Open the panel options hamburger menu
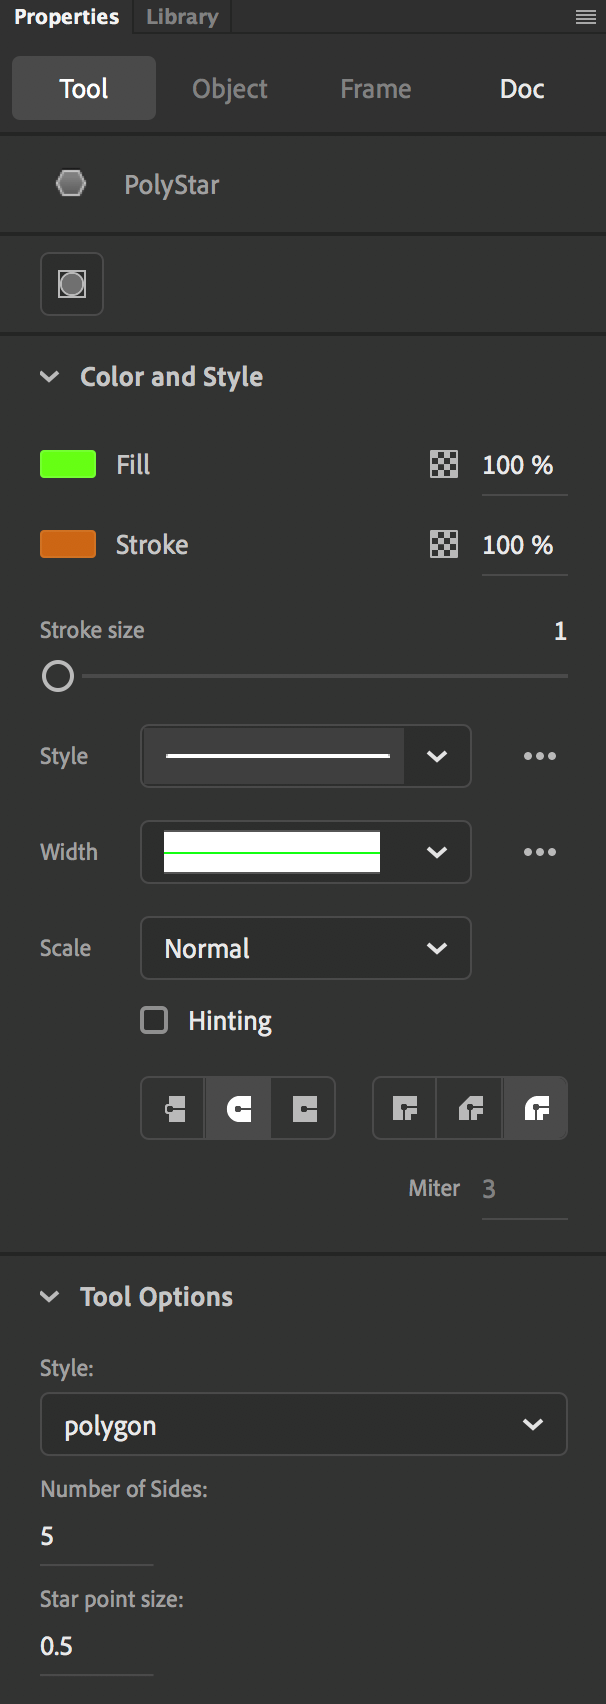This screenshot has height=1704, width=606. click(x=586, y=18)
